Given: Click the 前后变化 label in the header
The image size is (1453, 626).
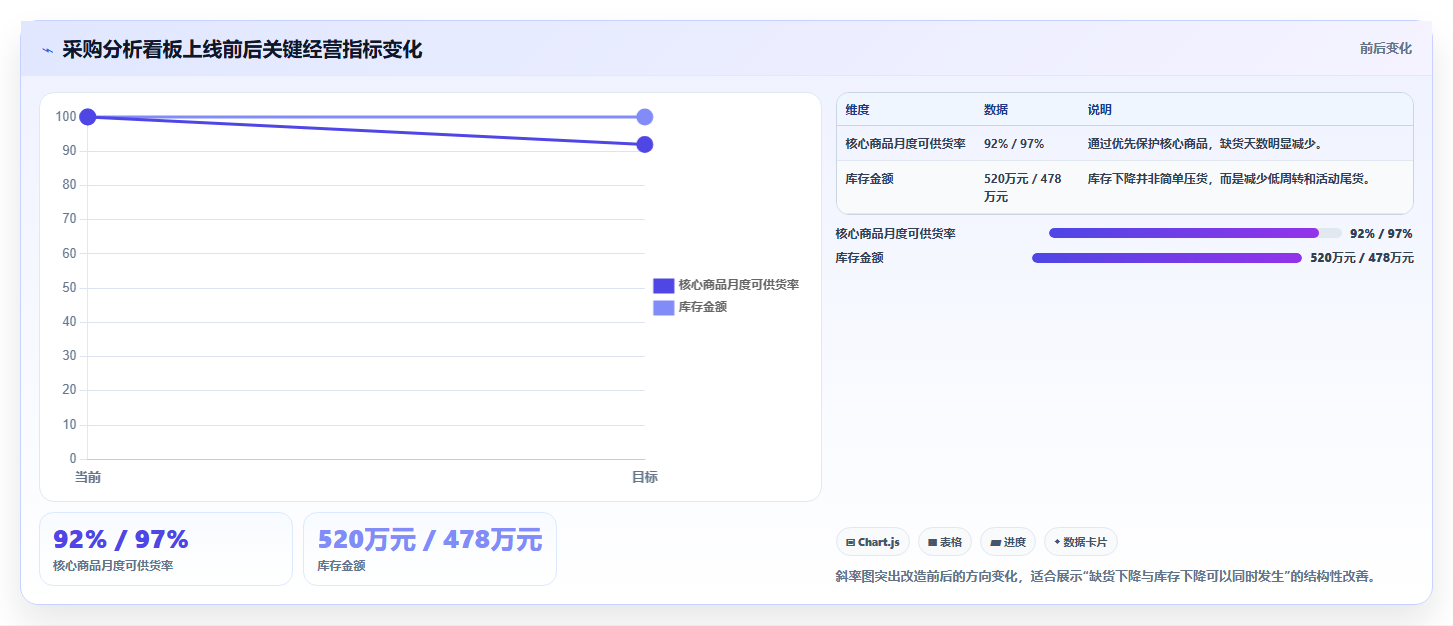Looking at the screenshot, I should [x=1385, y=48].
